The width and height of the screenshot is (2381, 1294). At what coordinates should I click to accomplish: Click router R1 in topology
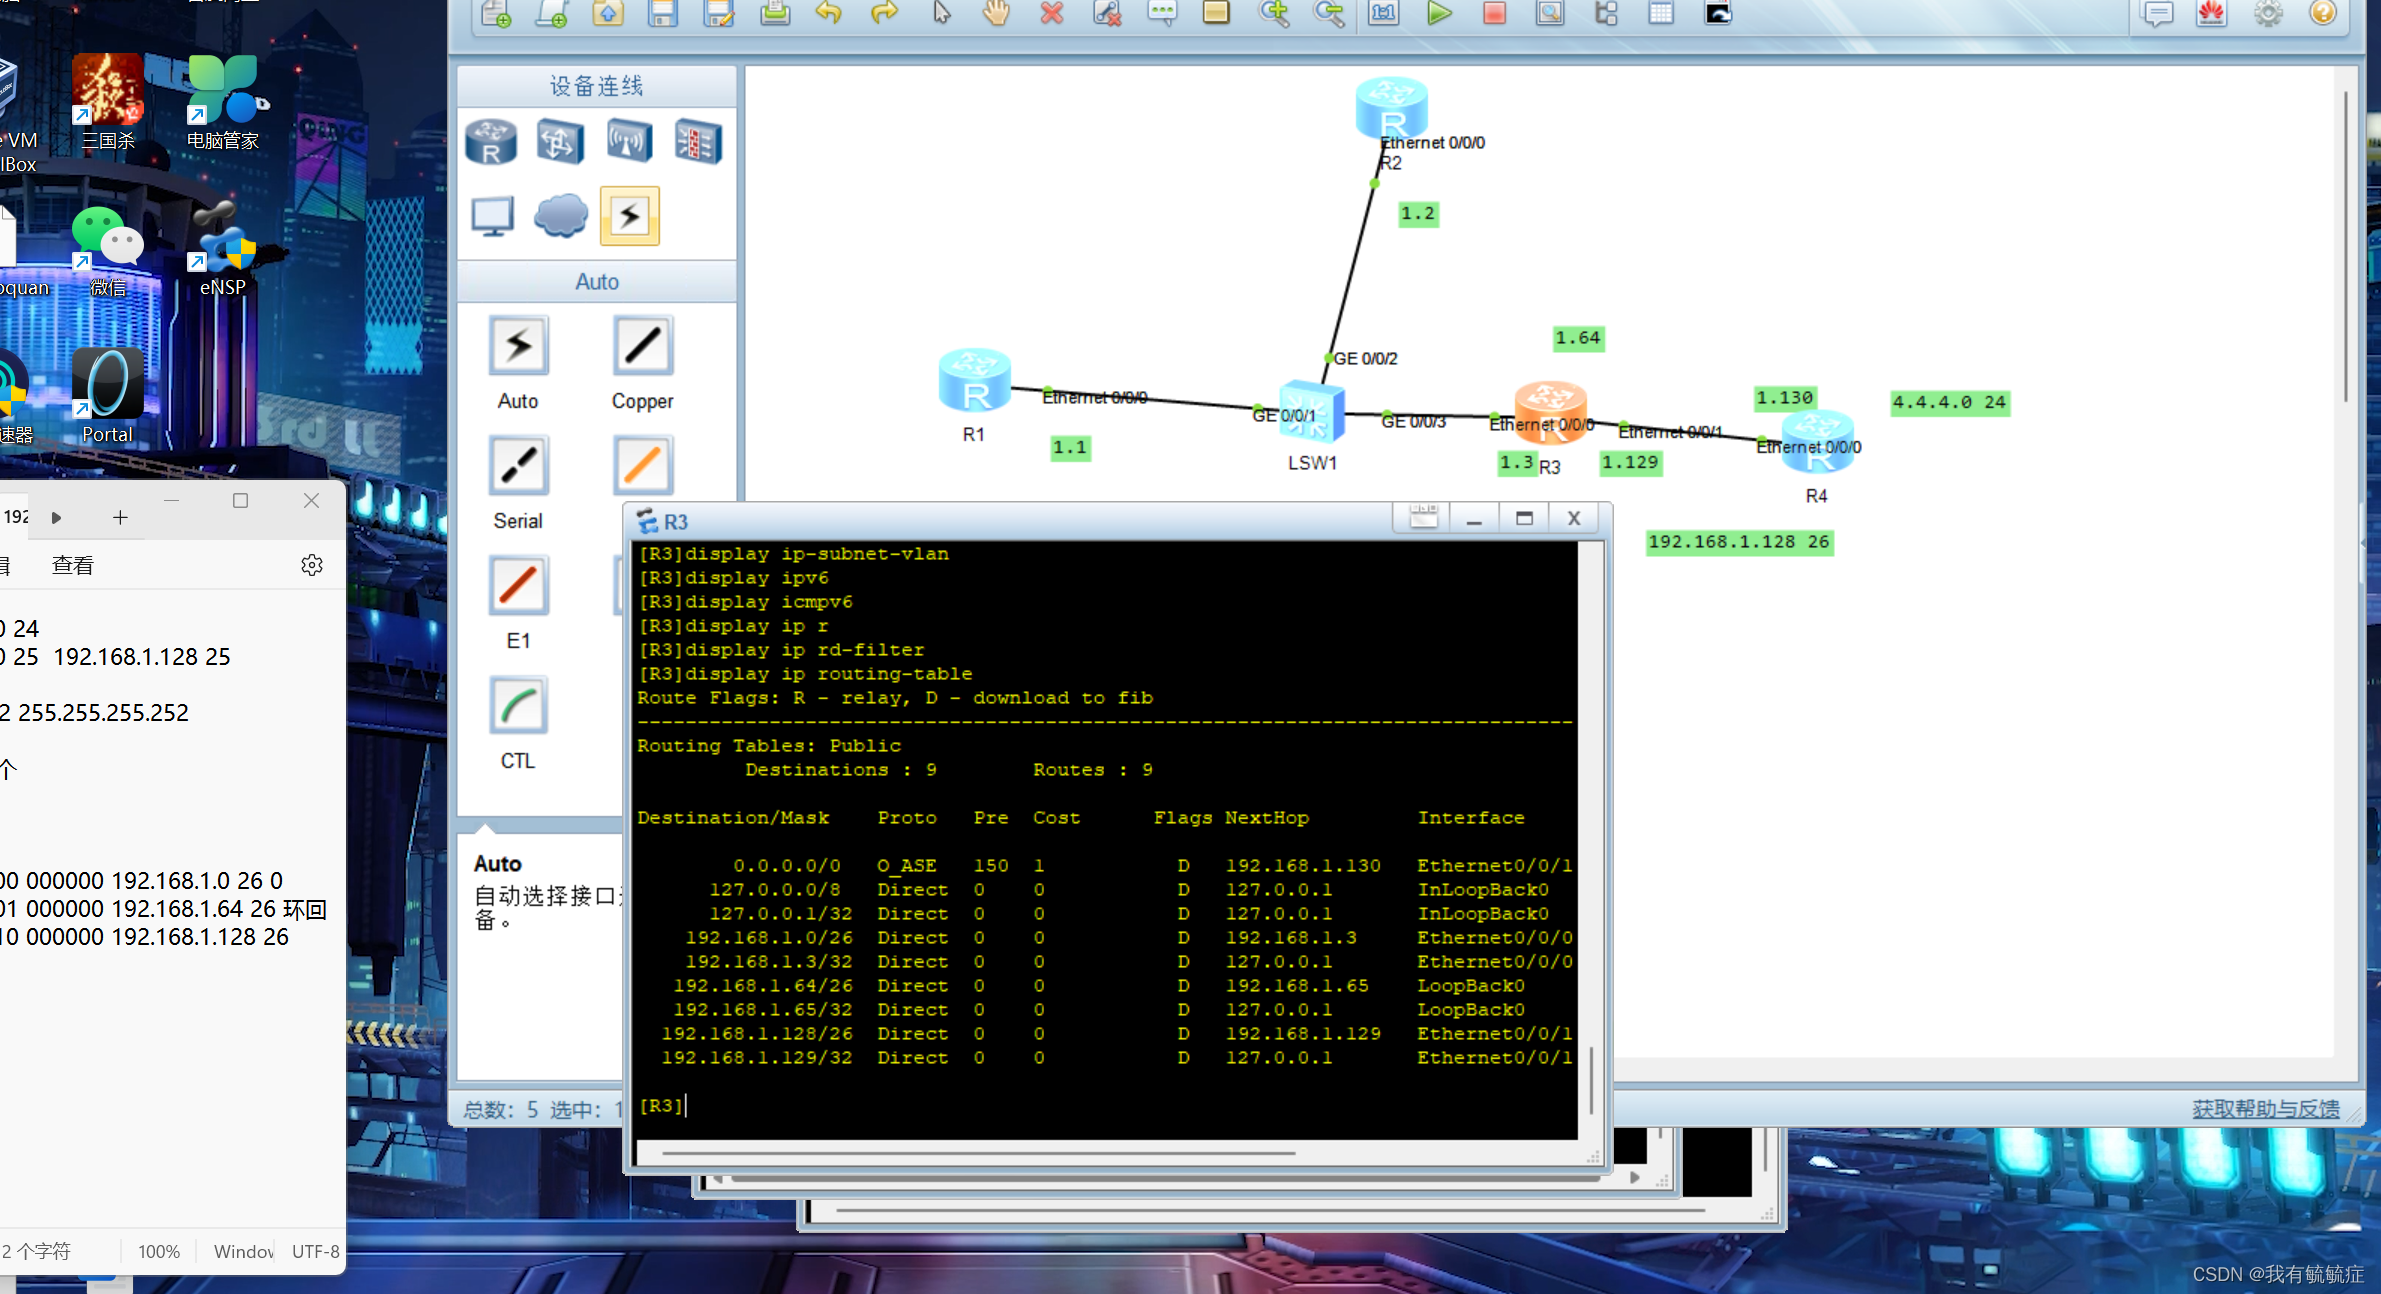974,382
